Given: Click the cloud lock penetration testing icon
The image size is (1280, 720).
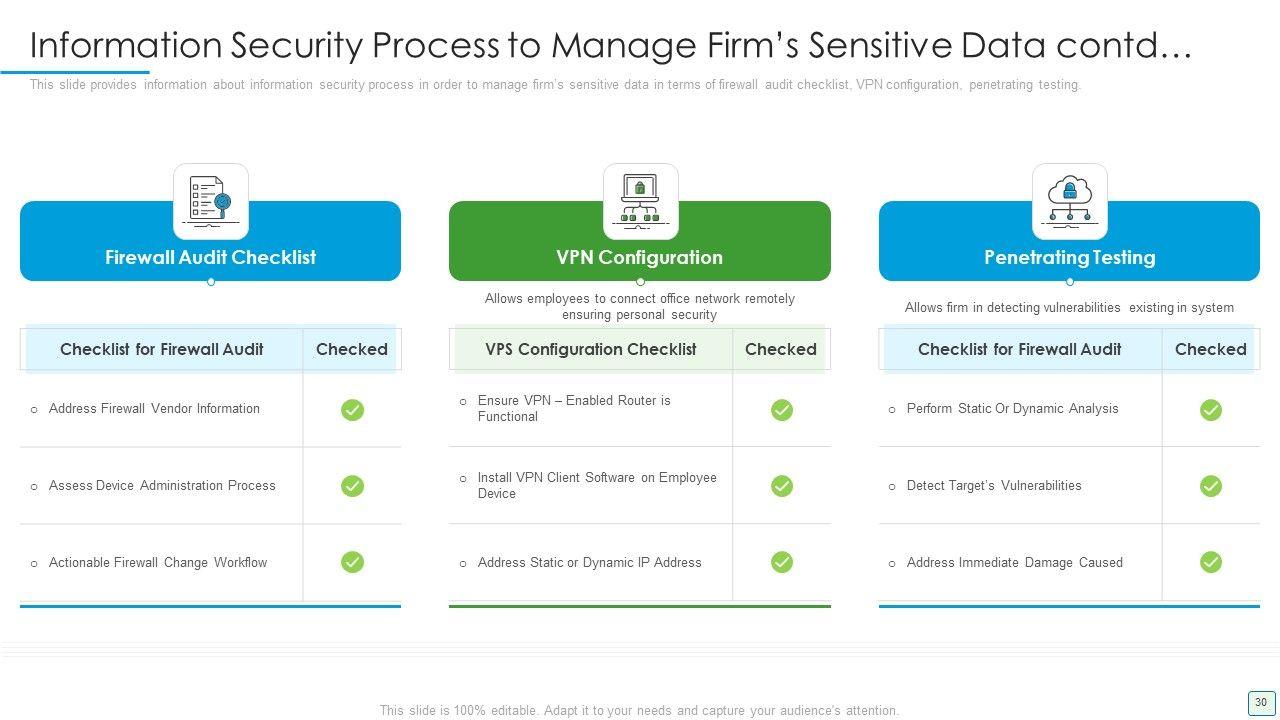Looking at the screenshot, I should click(1069, 201).
